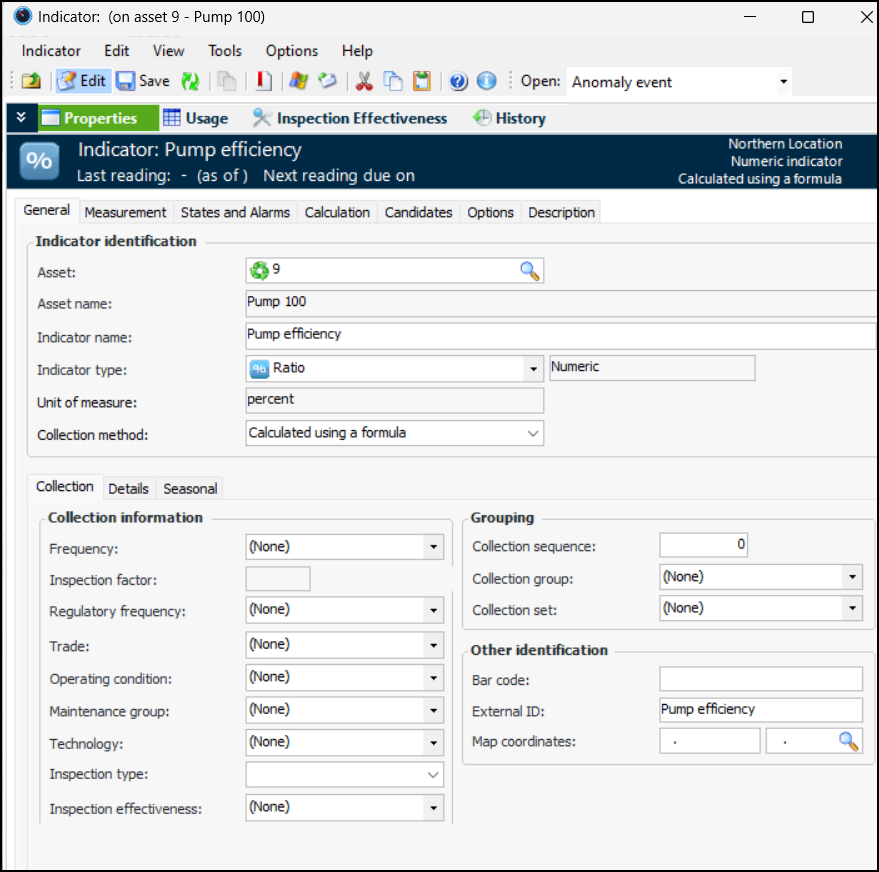Open Help with the question mark icon
Screen dimensions: 879x872
point(458,82)
